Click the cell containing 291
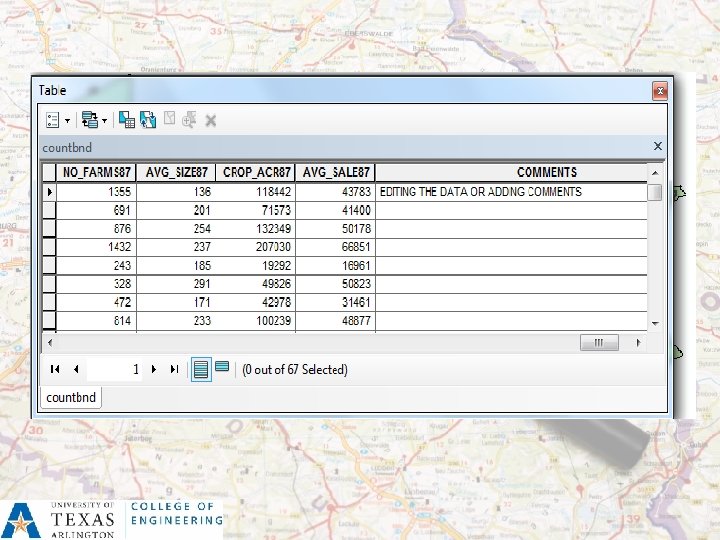 pos(176,284)
